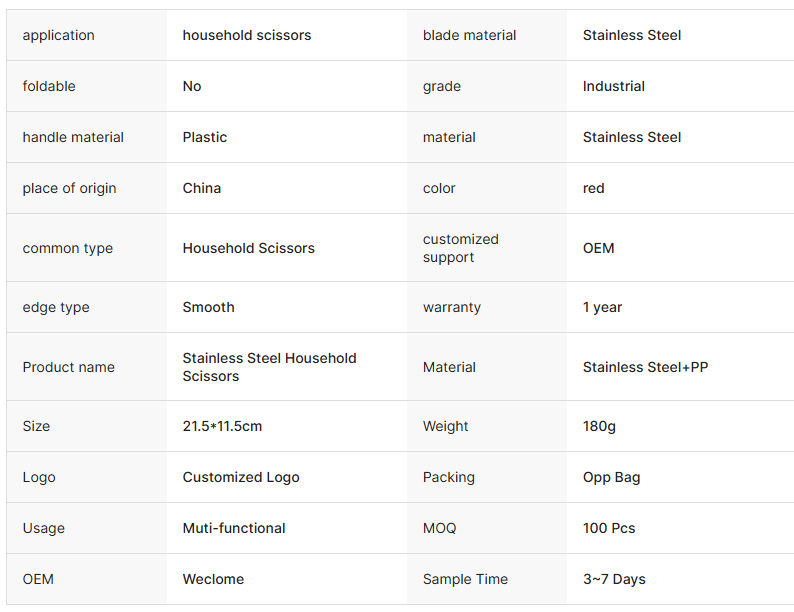
Task: Select the '3~7 Days' sample time value
Action: 614,579
